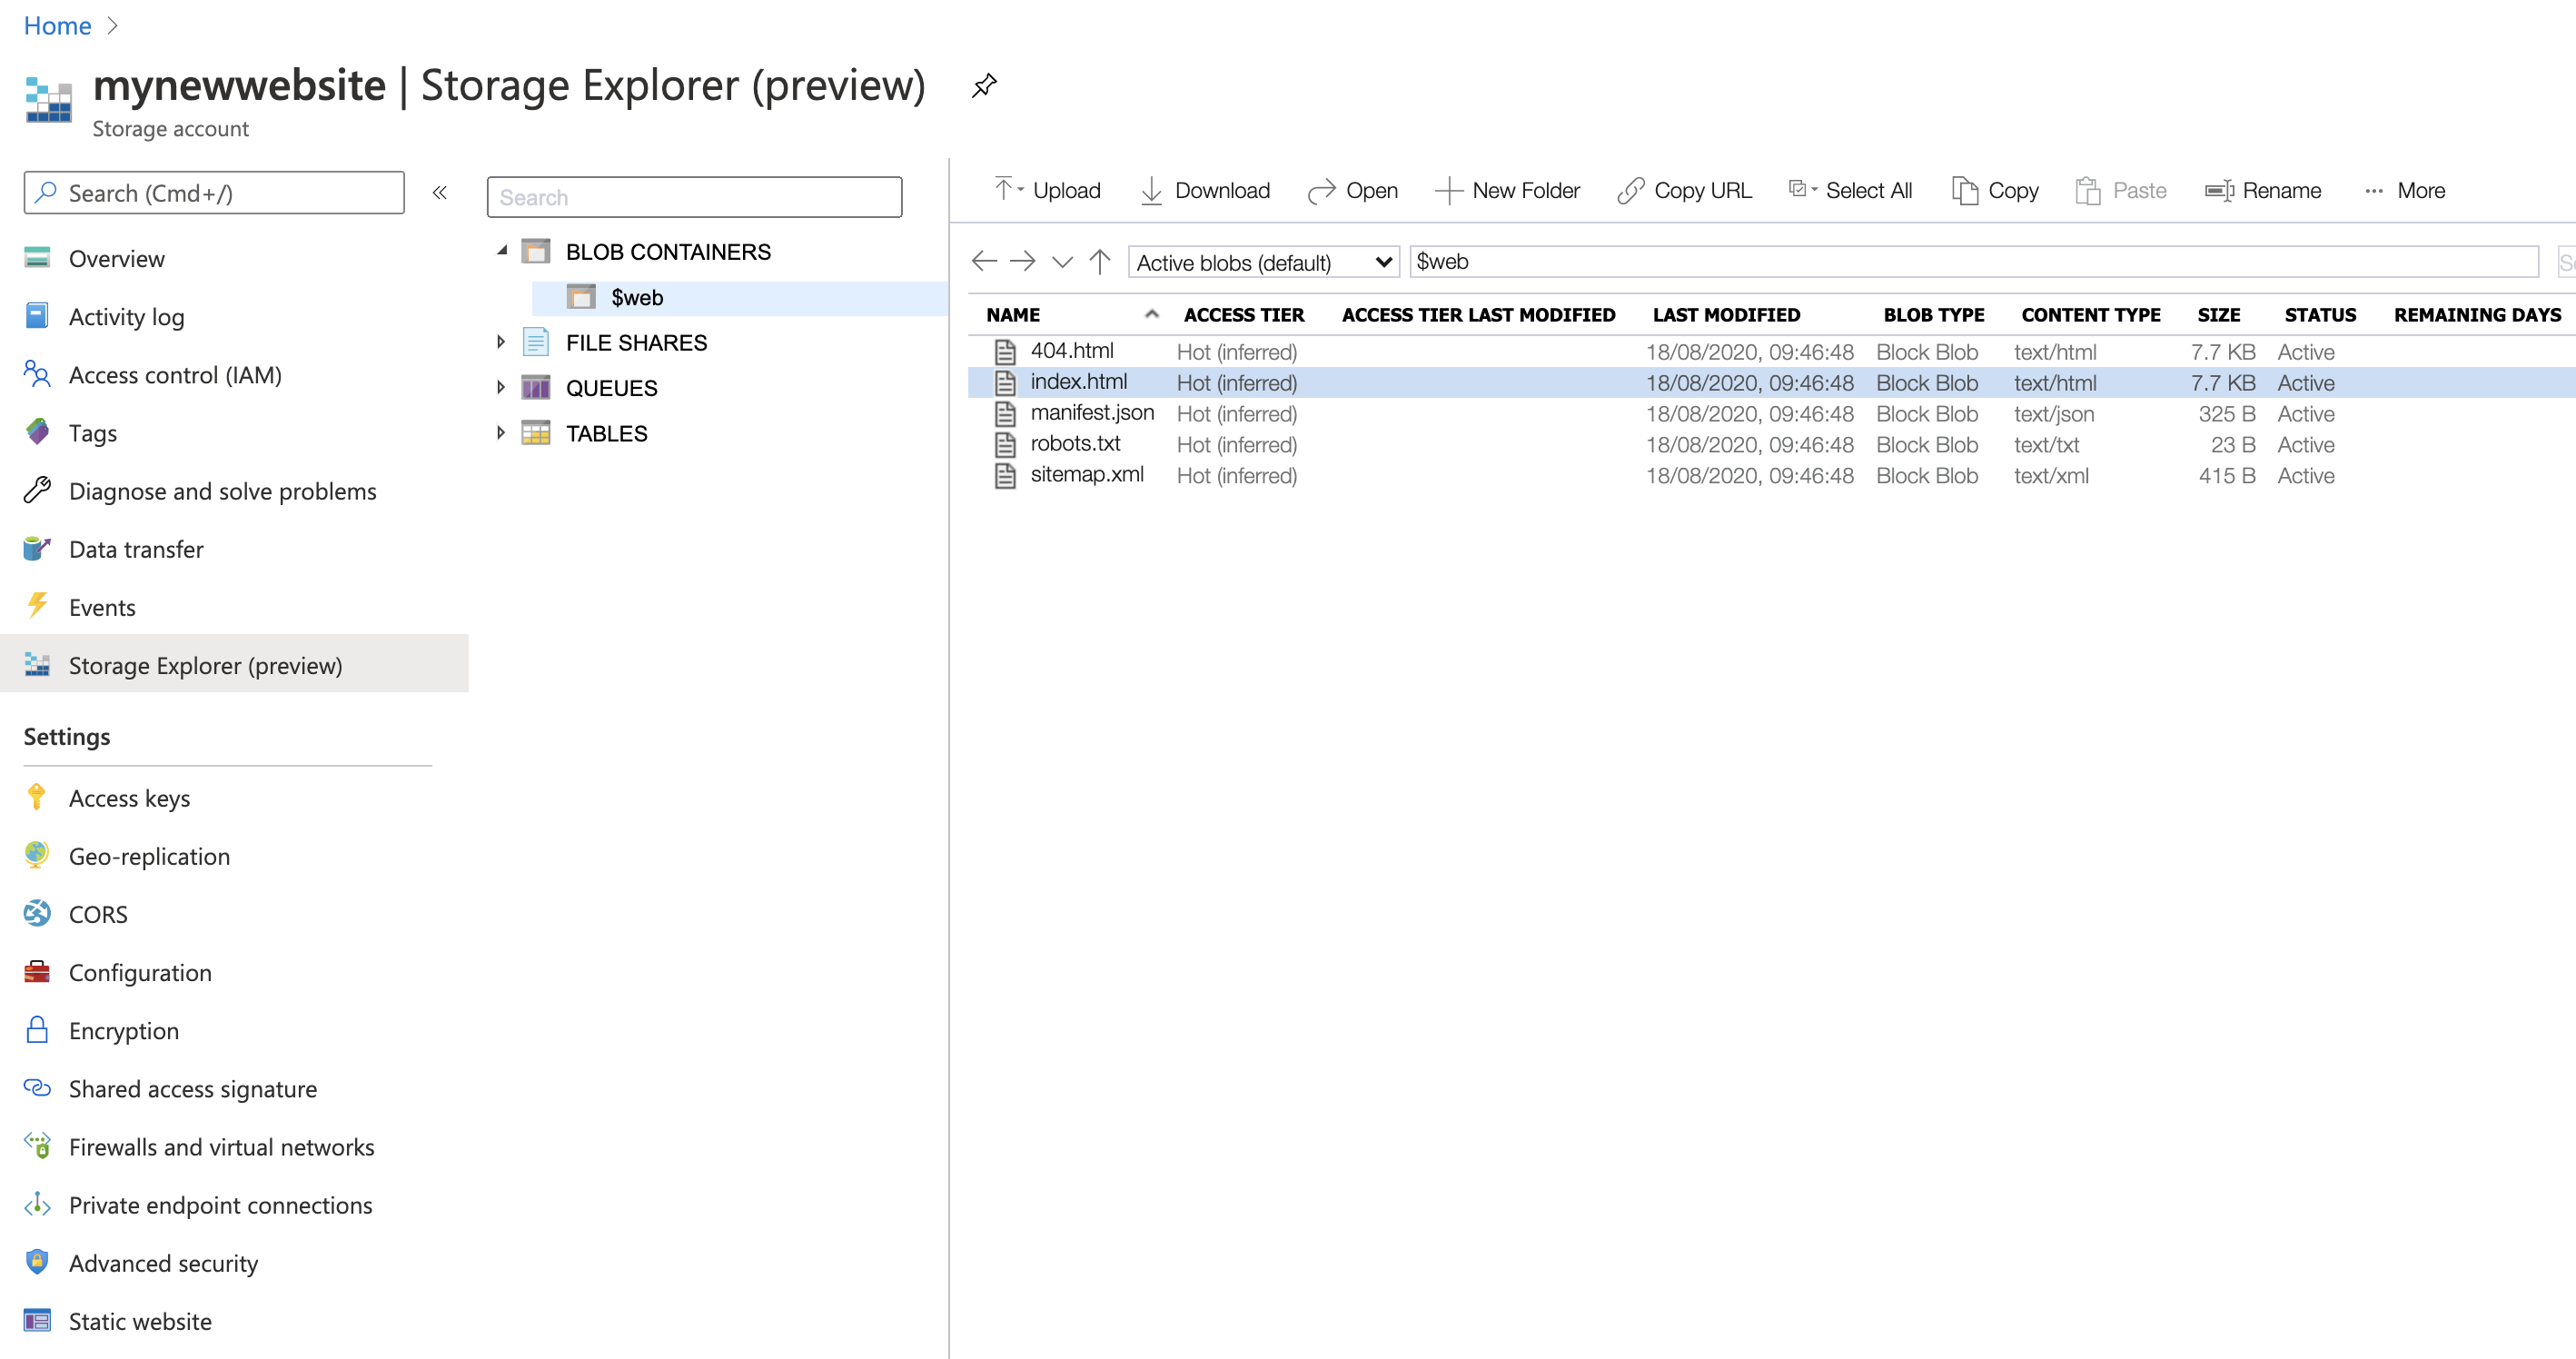Click the tree Search box
The width and height of the screenshot is (2576, 1359).
(694, 197)
